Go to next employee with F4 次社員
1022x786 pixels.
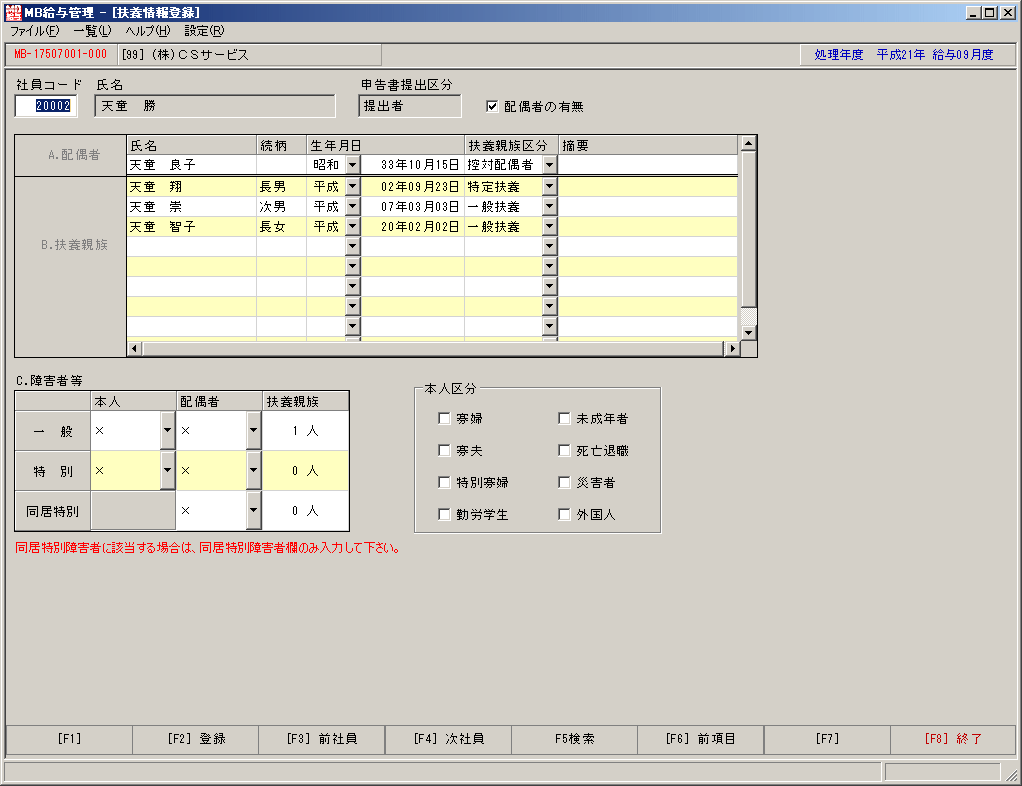(x=448, y=739)
